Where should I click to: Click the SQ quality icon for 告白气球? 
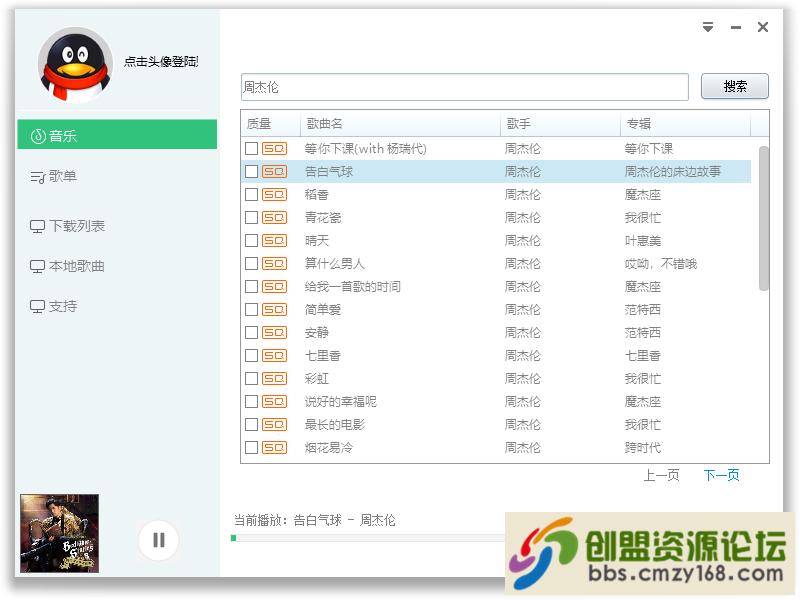pos(274,171)
